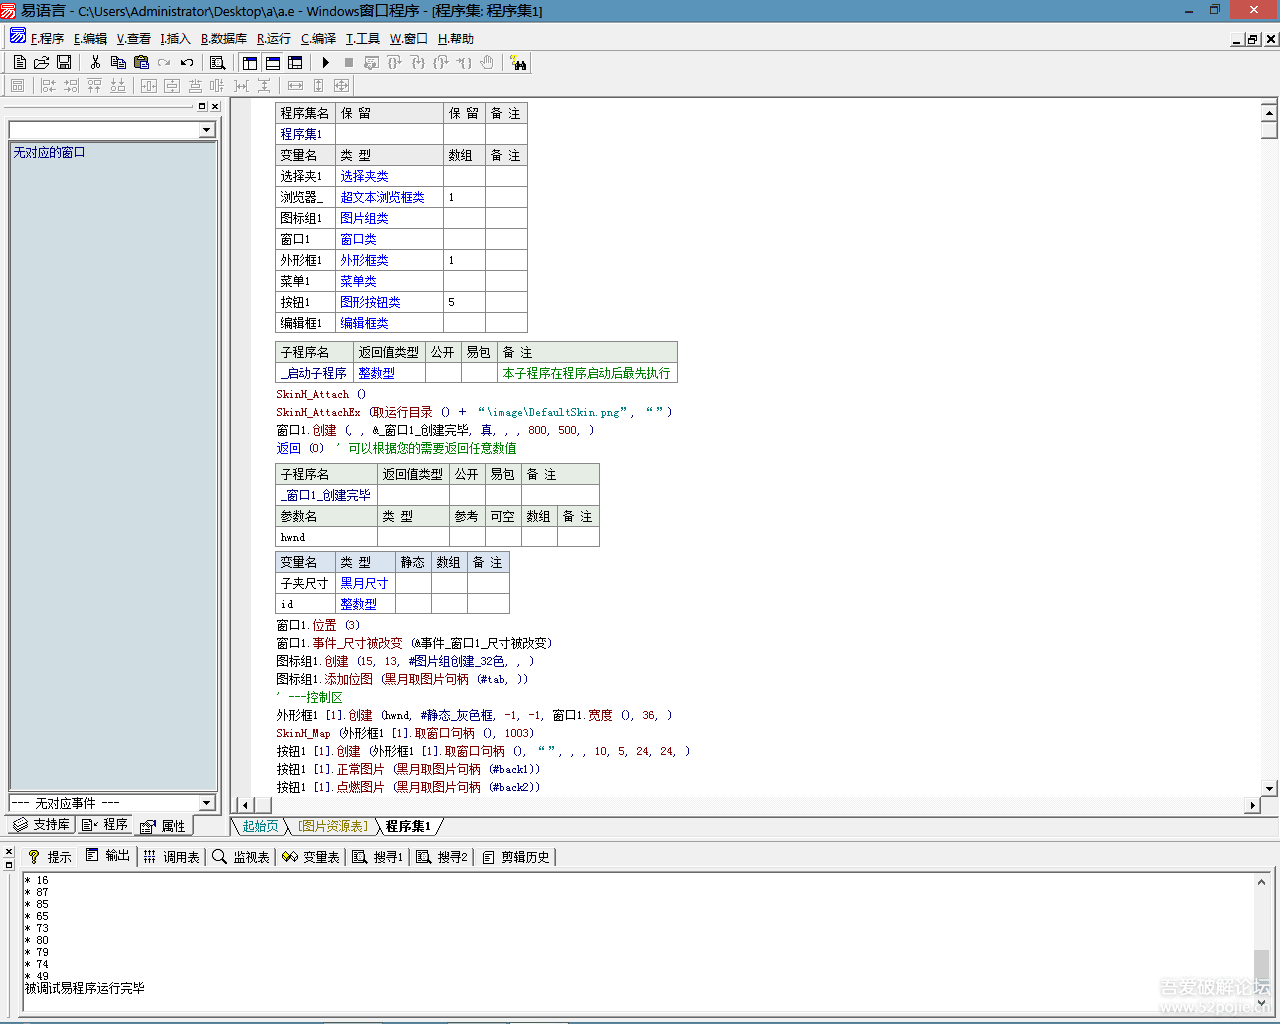Open the F.程序 menu
1280x1024 pixels.
pyautogui.click(x=47, y=39)
